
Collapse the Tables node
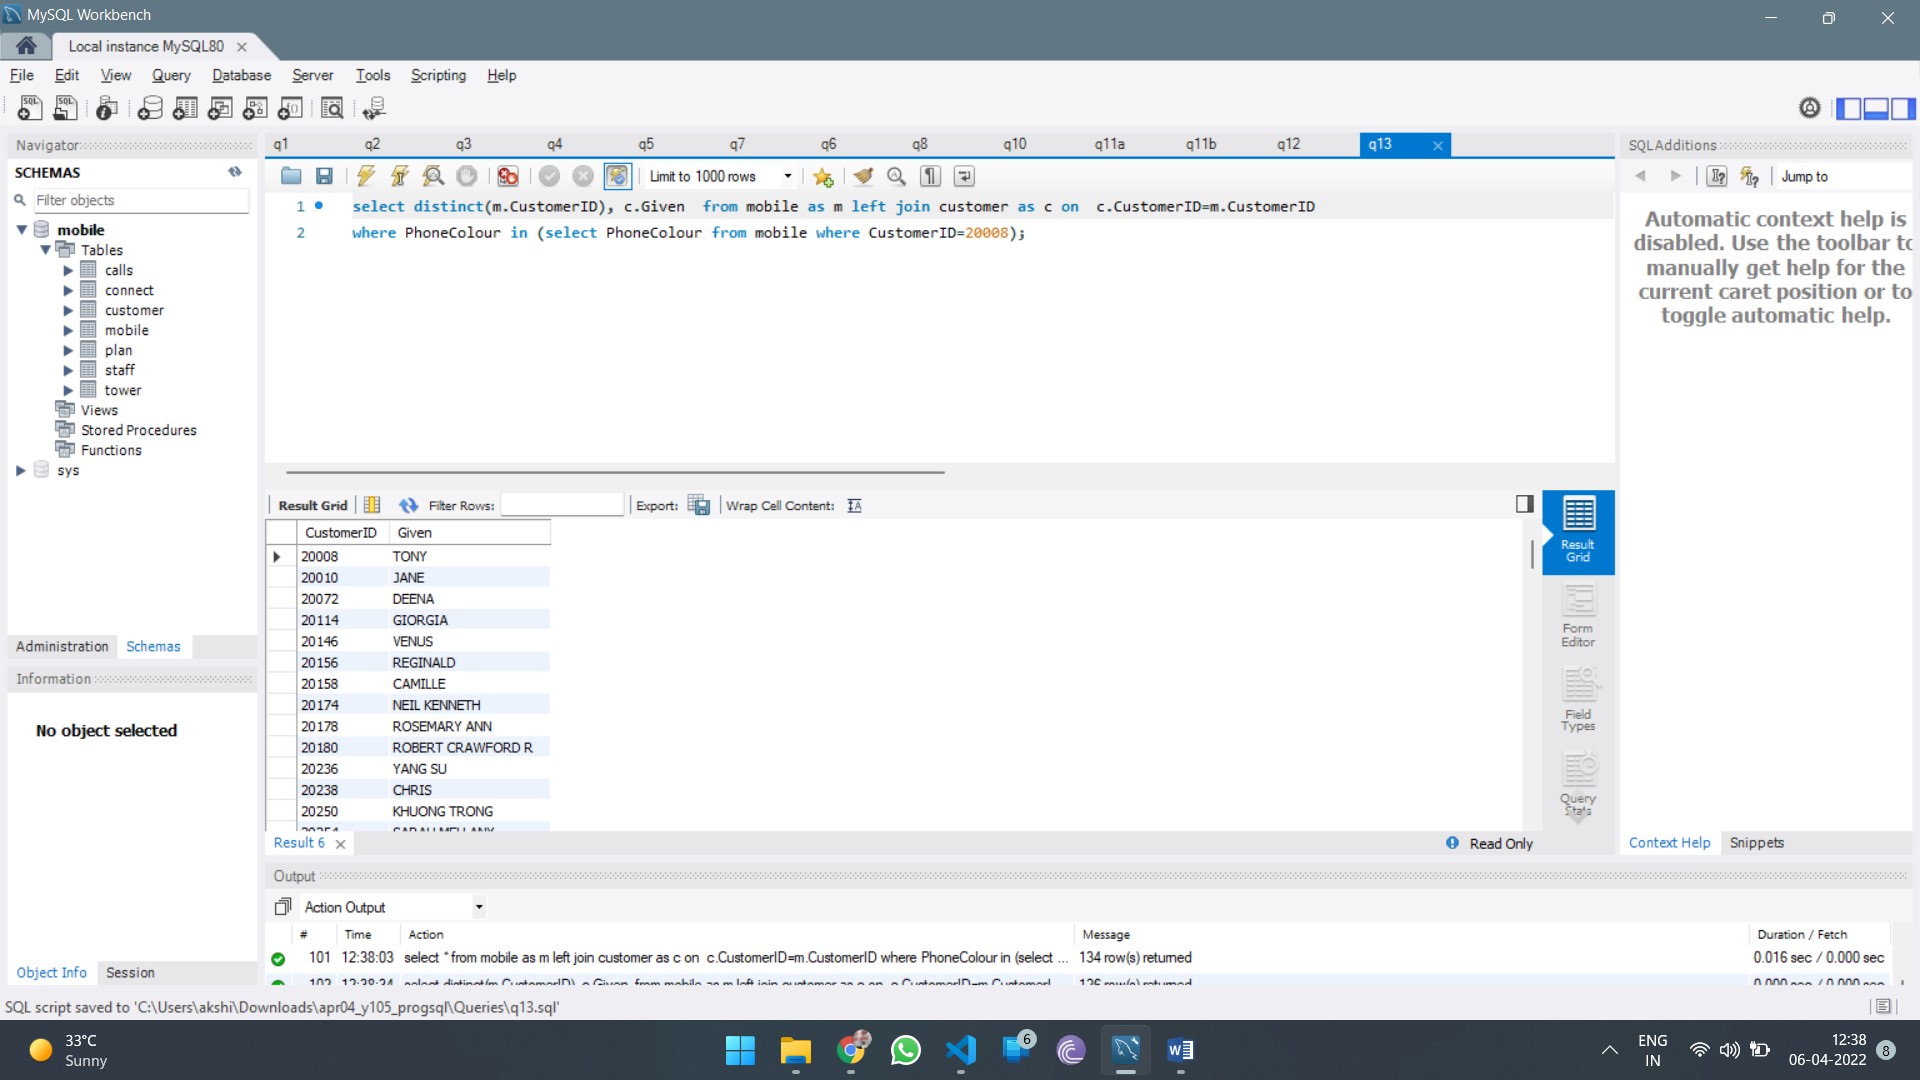[x=45, y=250]
